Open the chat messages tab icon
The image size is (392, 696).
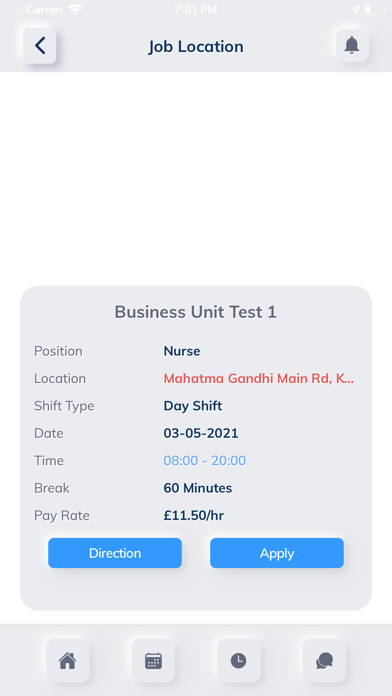[x=324, y=660]
